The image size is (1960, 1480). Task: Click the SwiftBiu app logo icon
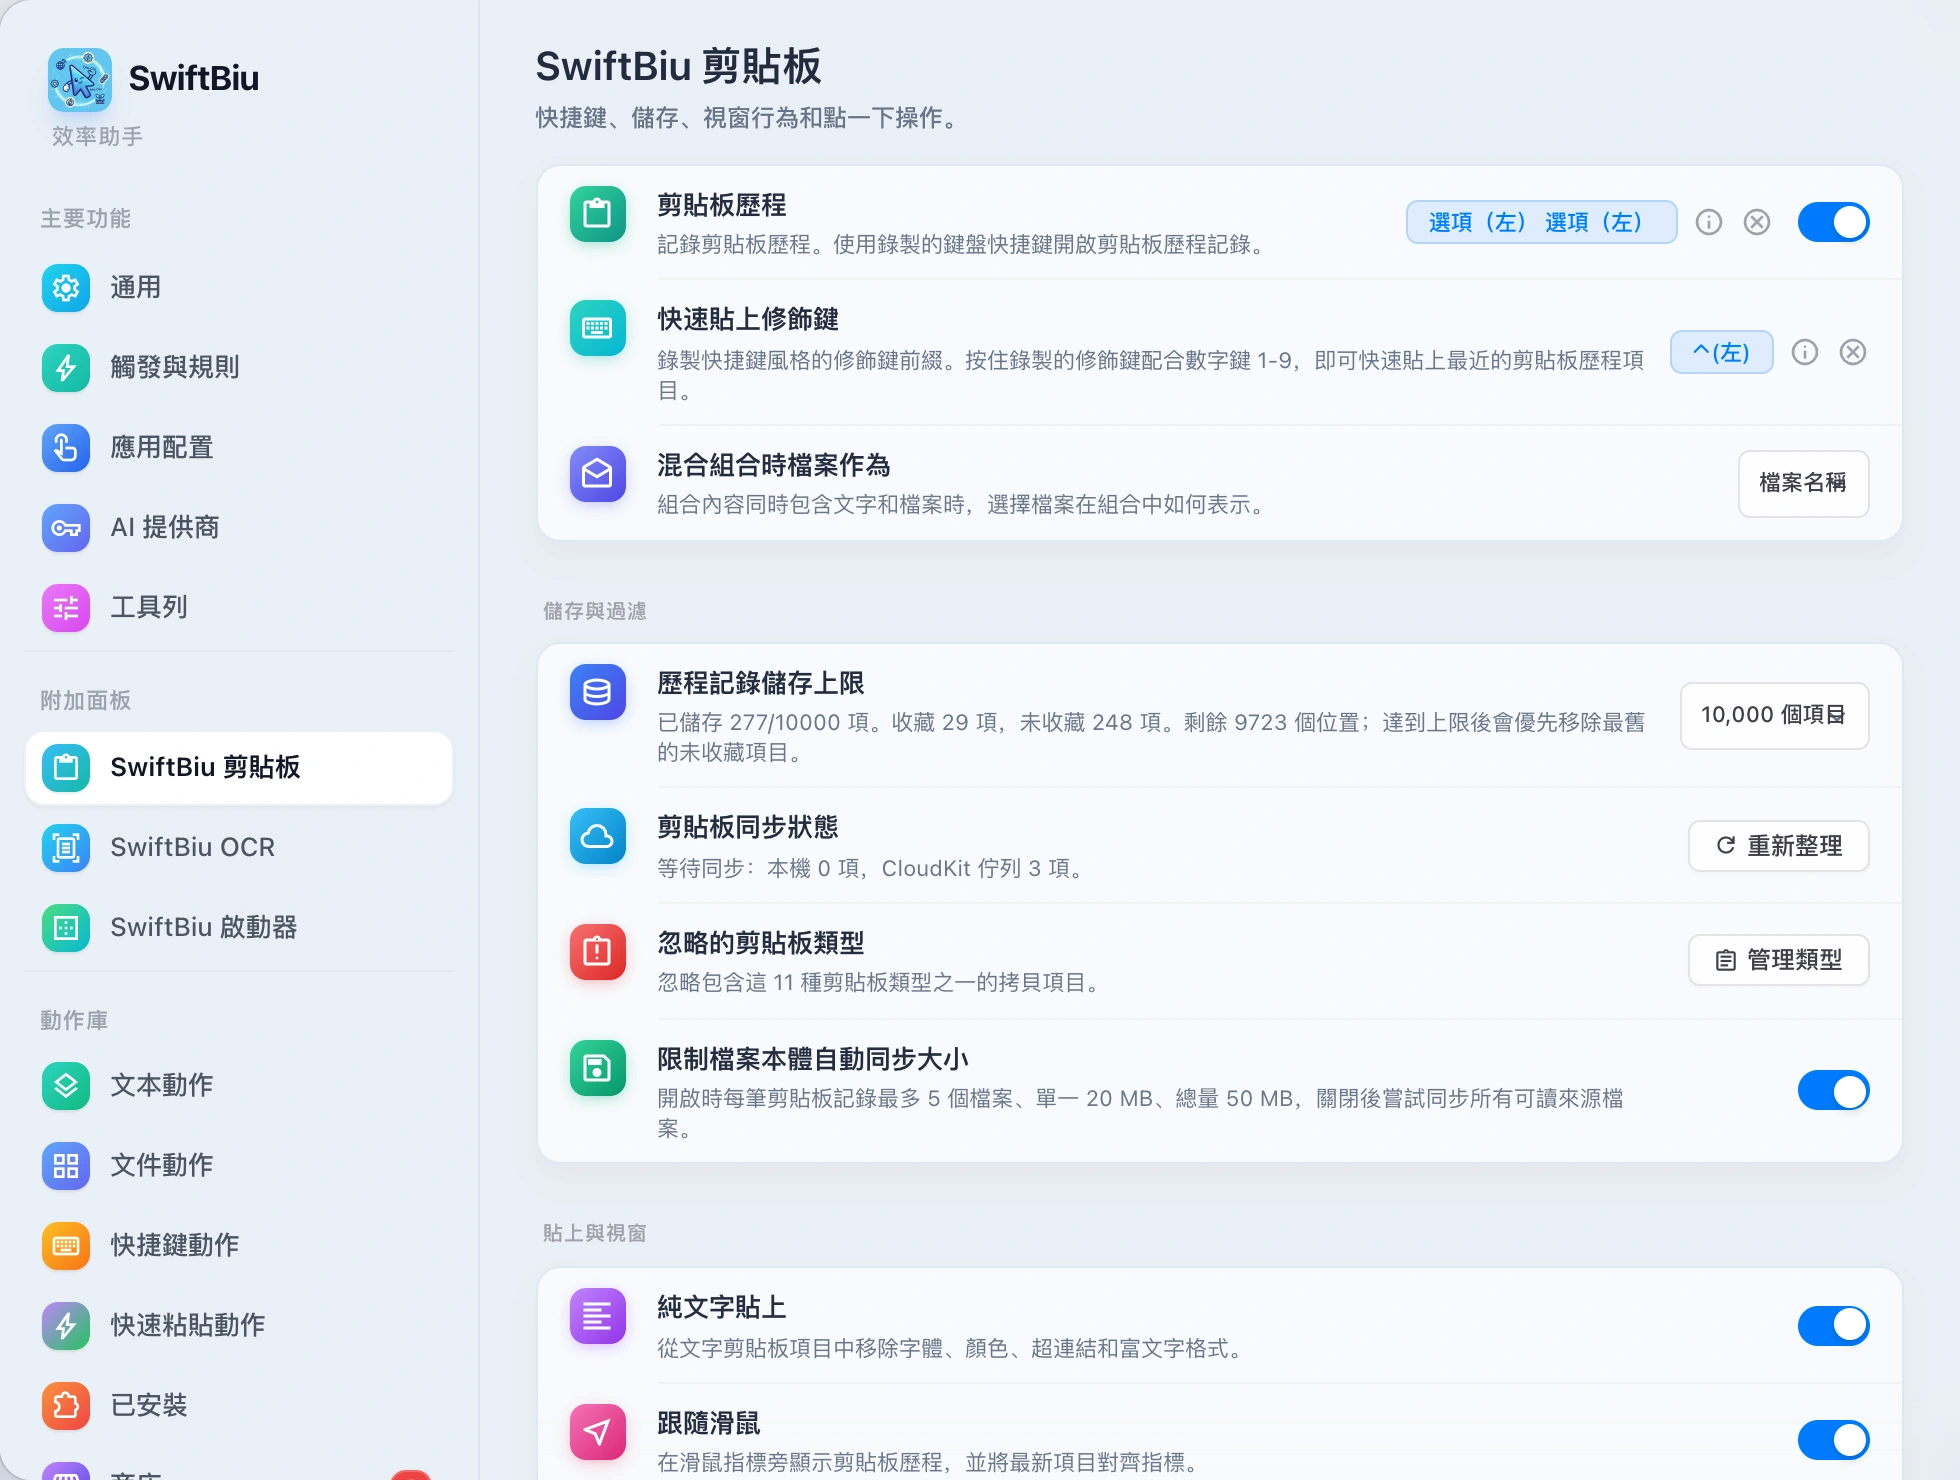pos(80,79)
